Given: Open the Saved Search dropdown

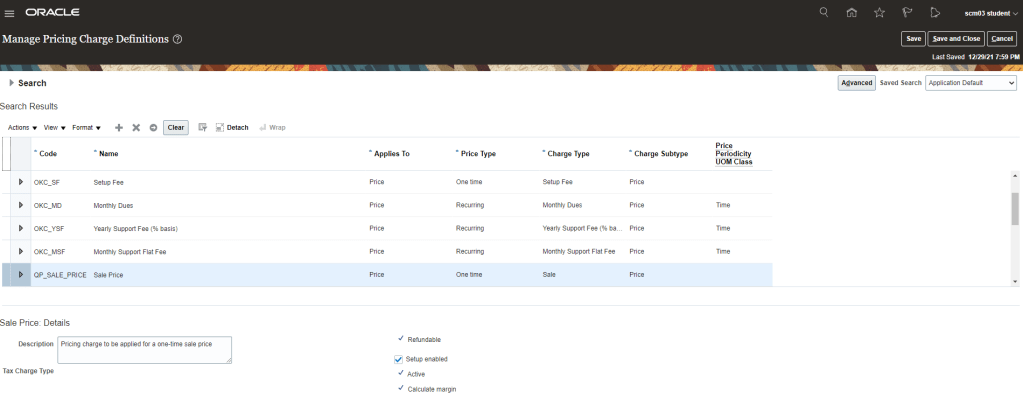Looking at the screenshot, I should click(970, 83).
